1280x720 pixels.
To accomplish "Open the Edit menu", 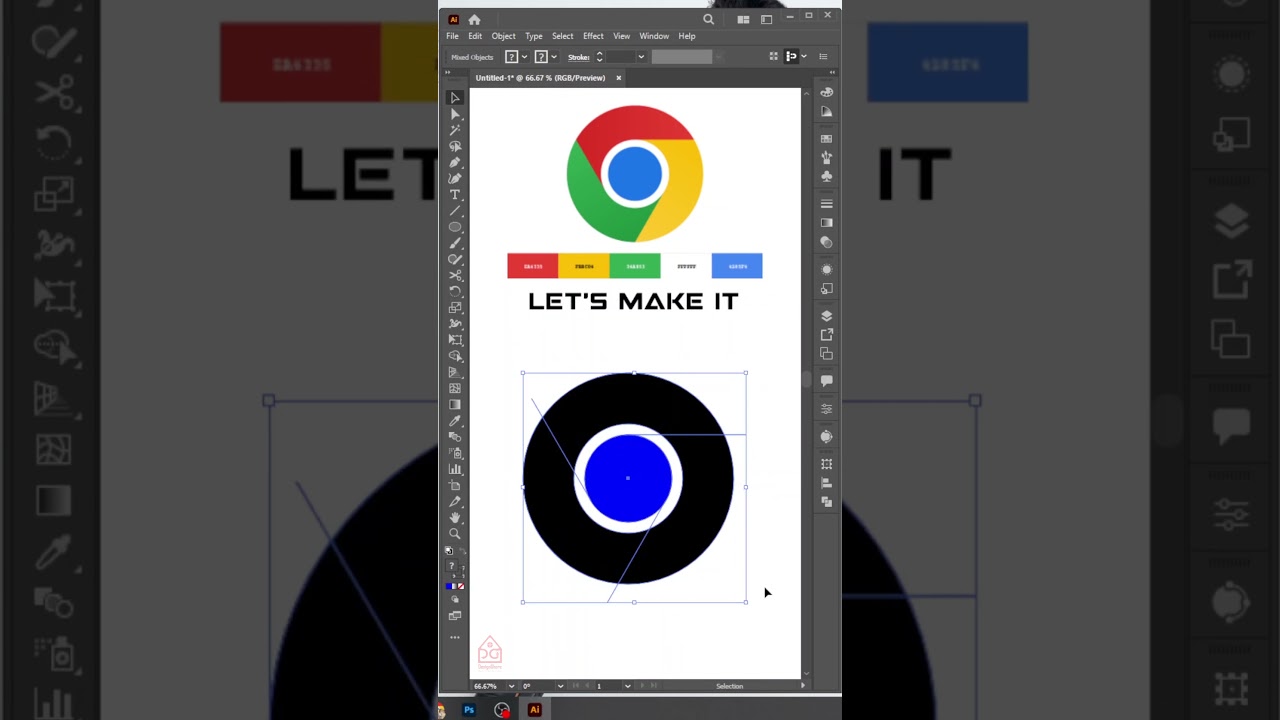I will pyautogui.click(x=475, y=36).
